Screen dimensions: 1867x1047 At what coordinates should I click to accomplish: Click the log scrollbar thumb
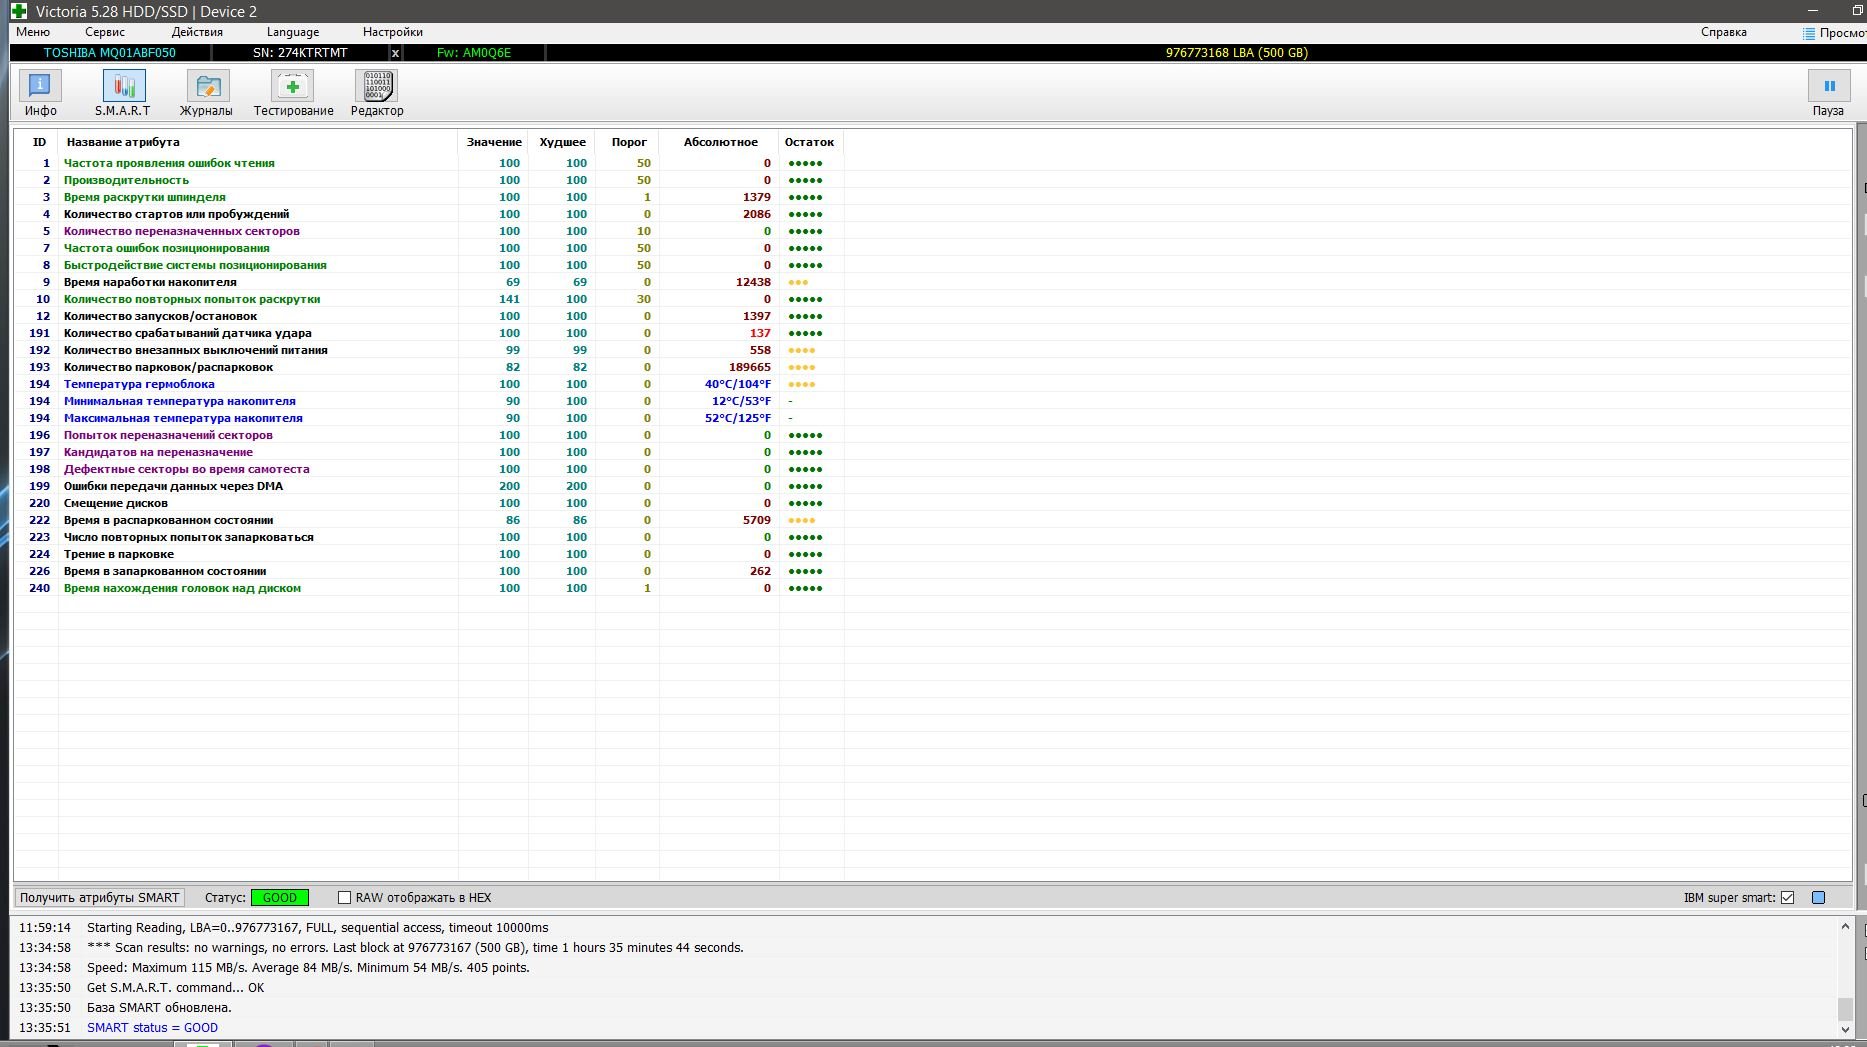[x=1845, y=1009]
